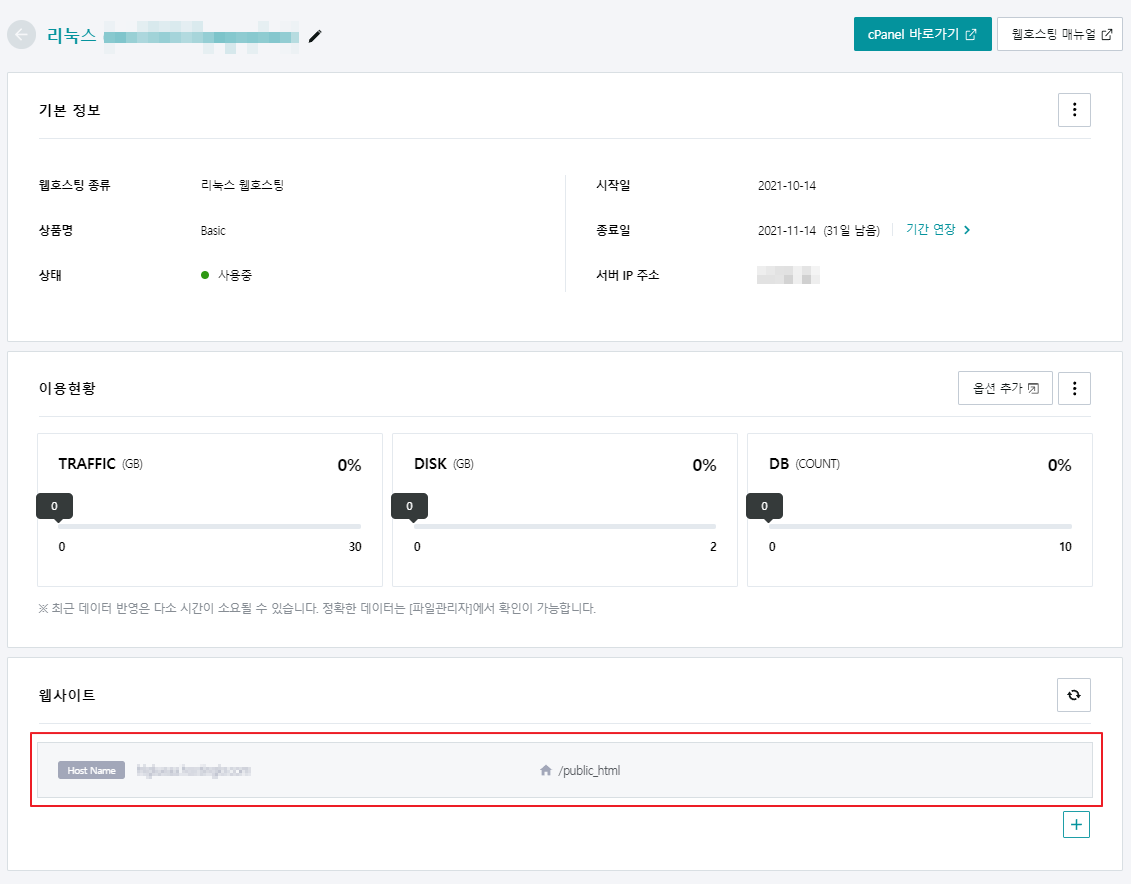The height and width of the screenshot is (884, 1131).
Task: Click the blurred server IP address
Action: 788,275
